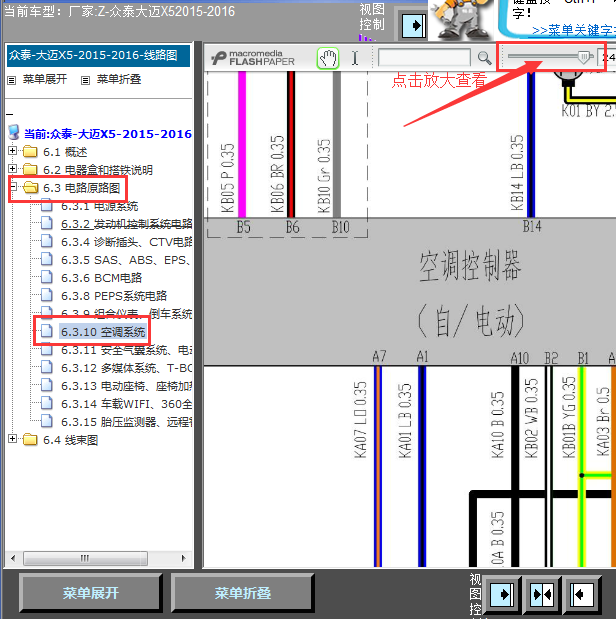
Task: Select the 6.2 电器盒和搭铁说明 item
Action: [98, 170]
